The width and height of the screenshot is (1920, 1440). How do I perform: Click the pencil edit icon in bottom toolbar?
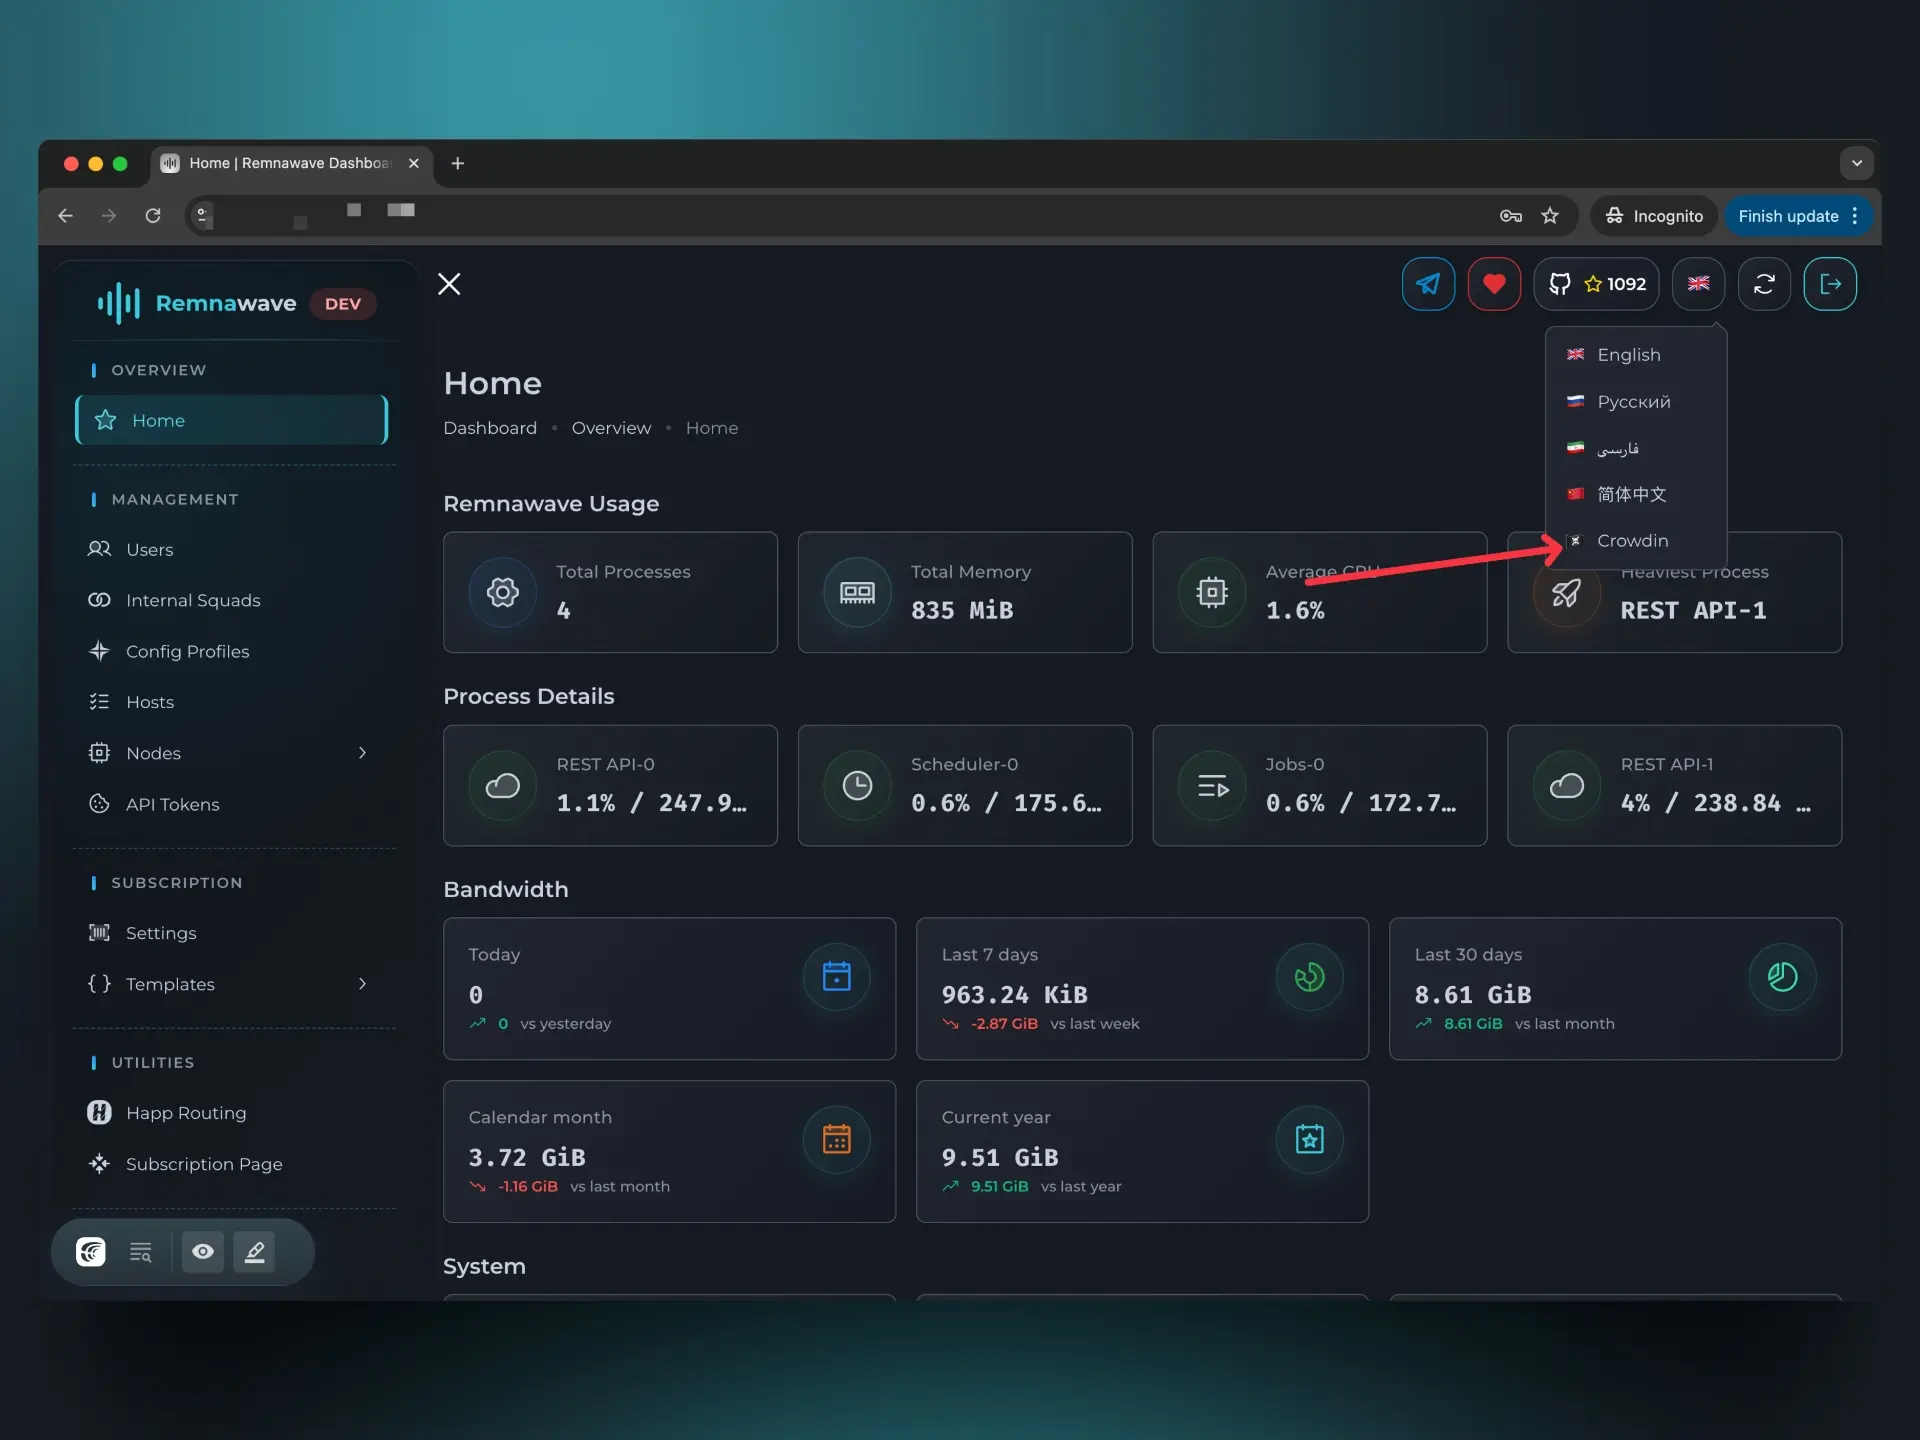255,1252
